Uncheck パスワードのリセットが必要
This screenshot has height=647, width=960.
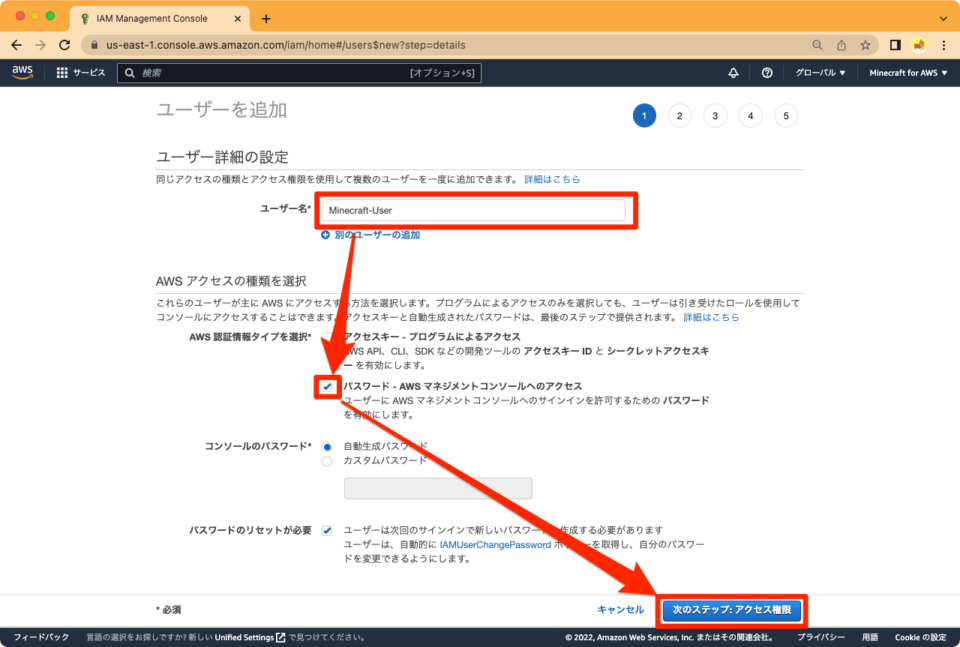point(327,530)
